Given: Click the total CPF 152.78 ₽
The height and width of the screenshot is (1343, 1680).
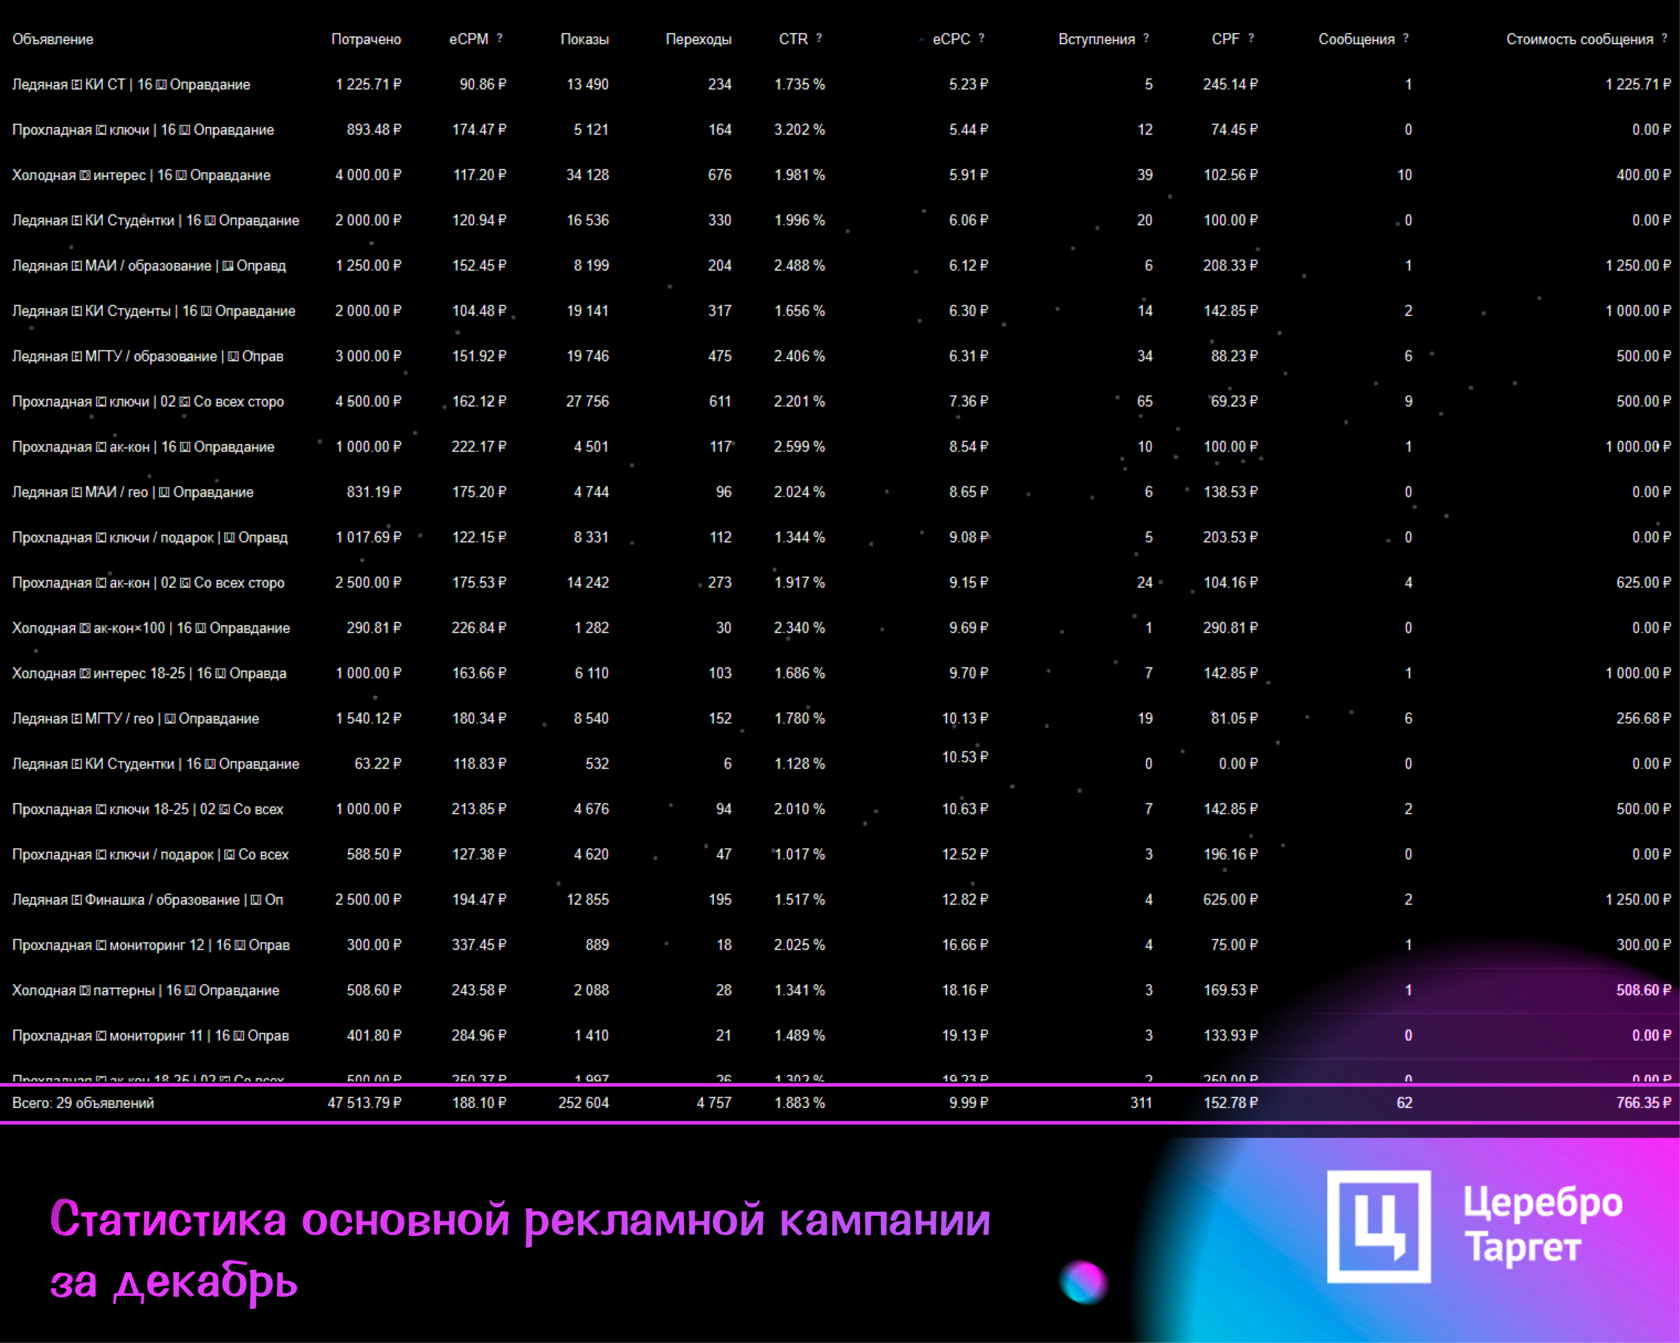Looking at the screenshot, I should [x=1230, y=1103].
